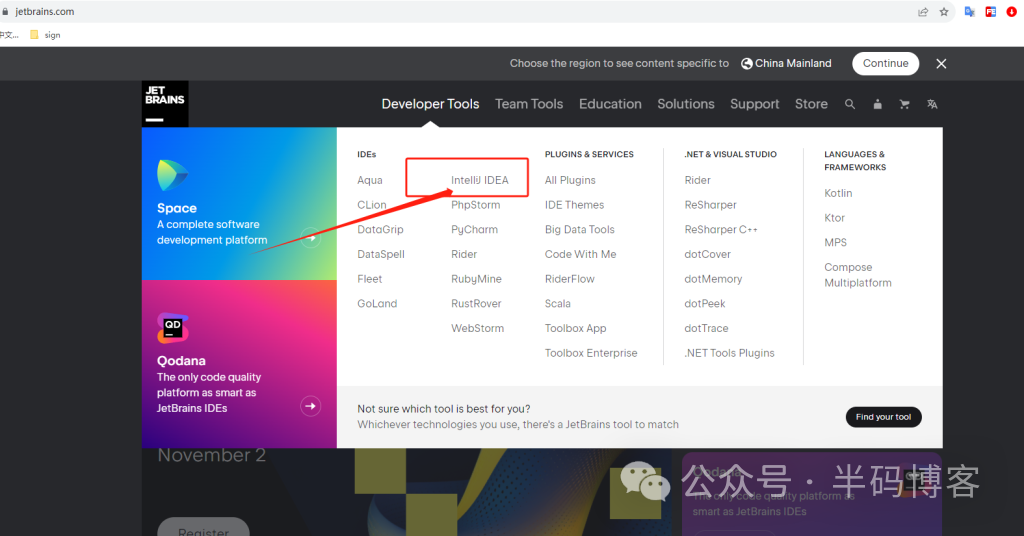Click the Google Translate extension icon

[x=970, y=12]
